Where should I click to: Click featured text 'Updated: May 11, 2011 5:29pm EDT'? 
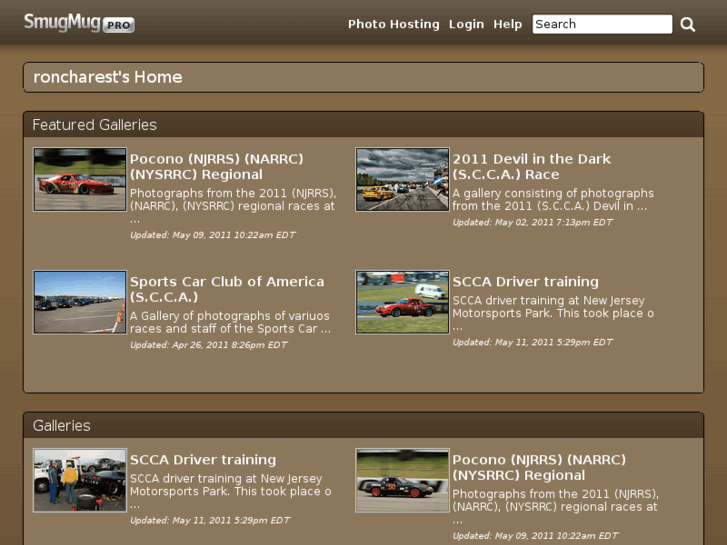pos(532,342)
